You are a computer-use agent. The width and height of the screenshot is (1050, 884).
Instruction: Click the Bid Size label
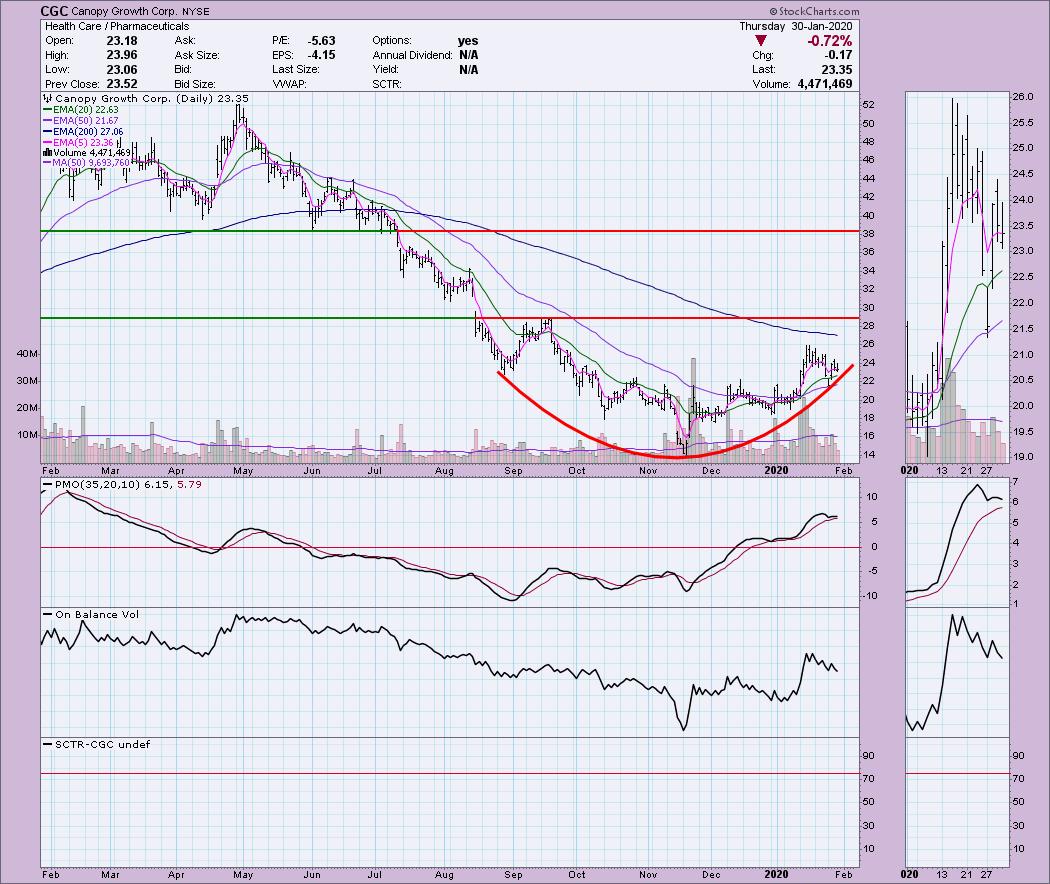click(195, 84)
